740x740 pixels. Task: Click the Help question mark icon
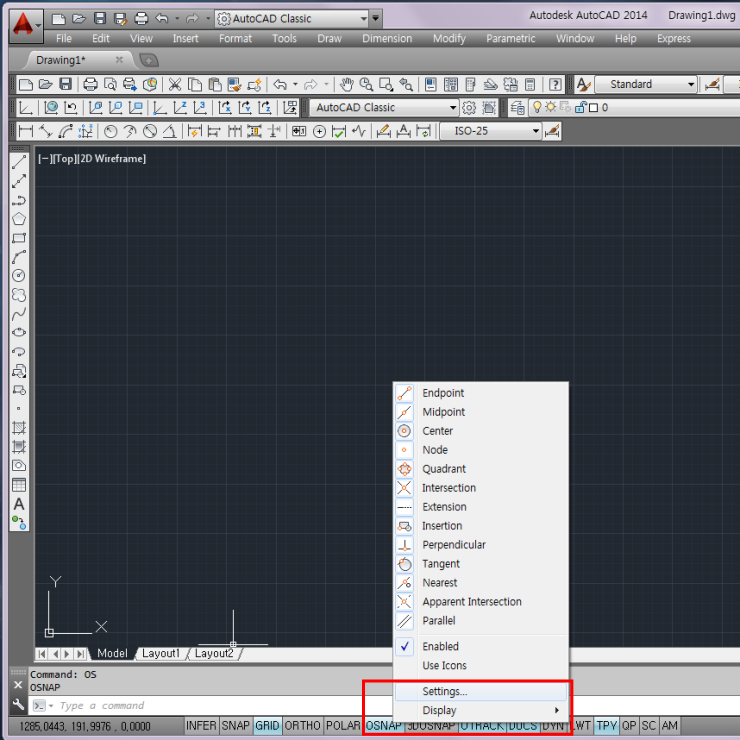[x=555, y=84]
